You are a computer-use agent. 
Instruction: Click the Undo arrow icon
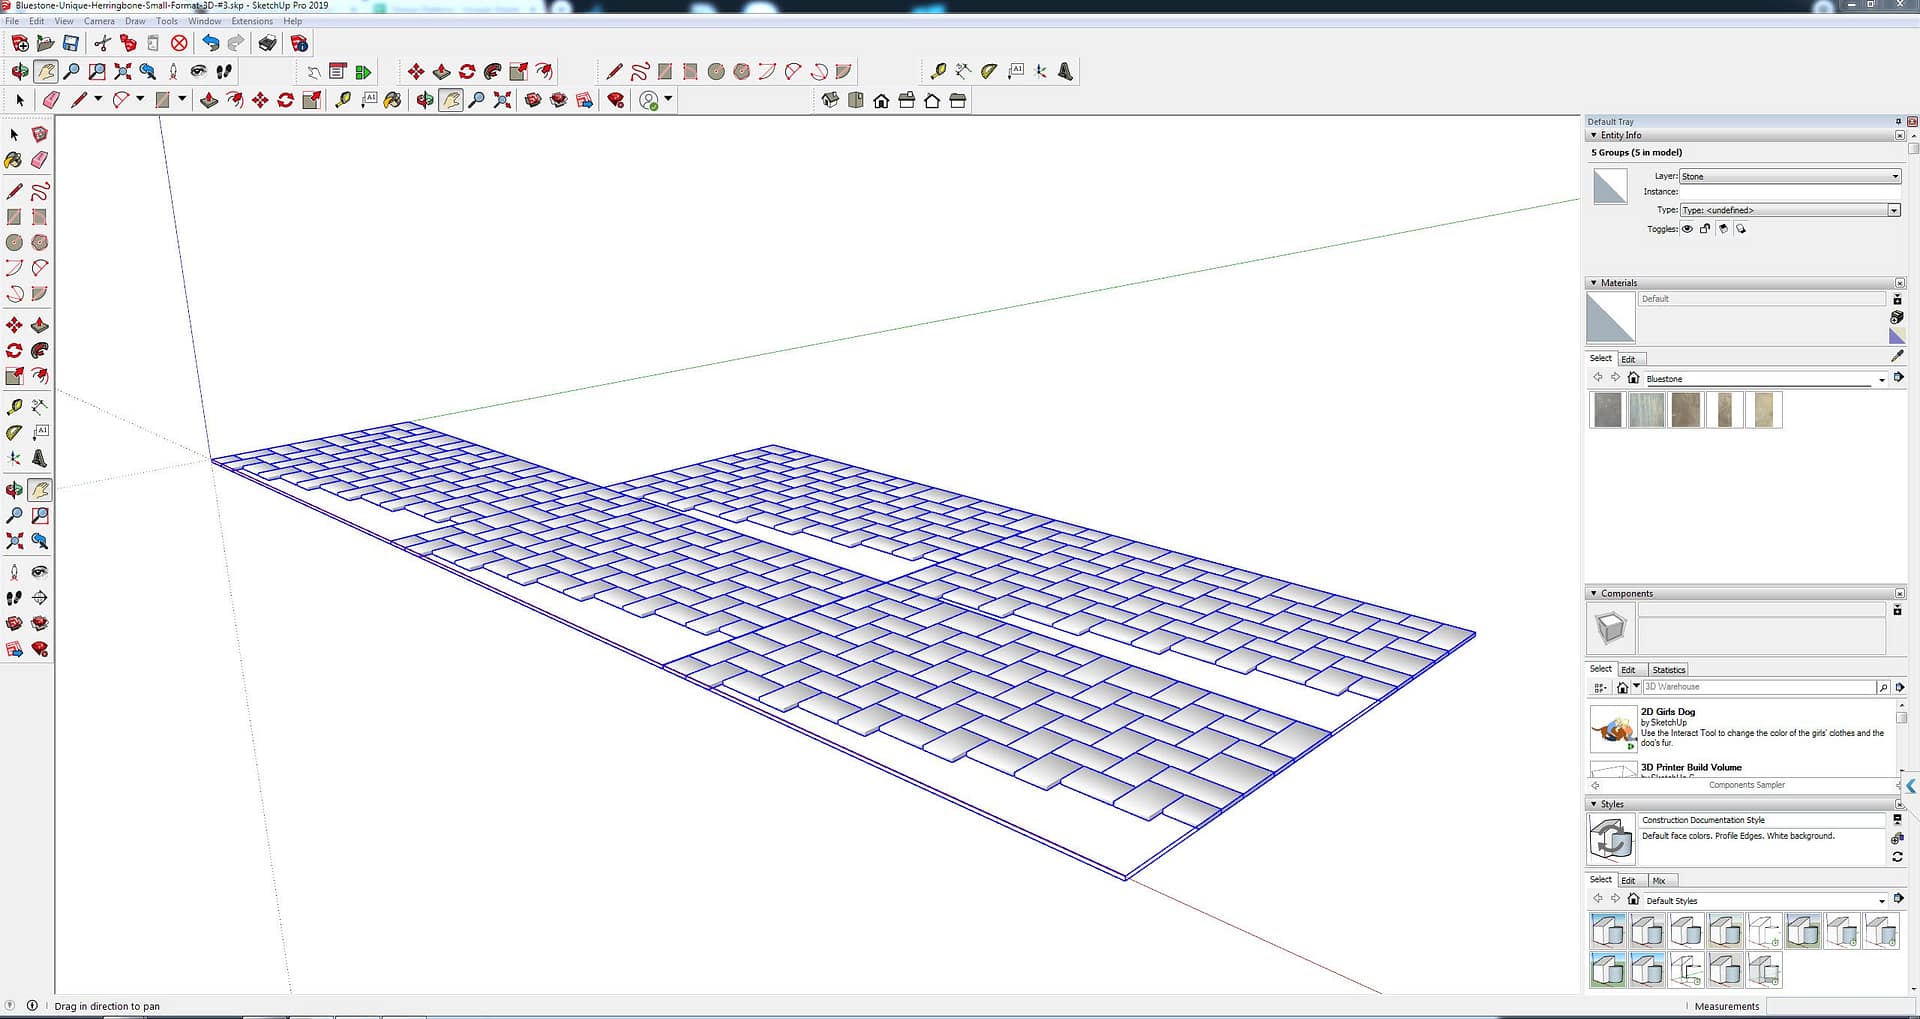(210, 43)
